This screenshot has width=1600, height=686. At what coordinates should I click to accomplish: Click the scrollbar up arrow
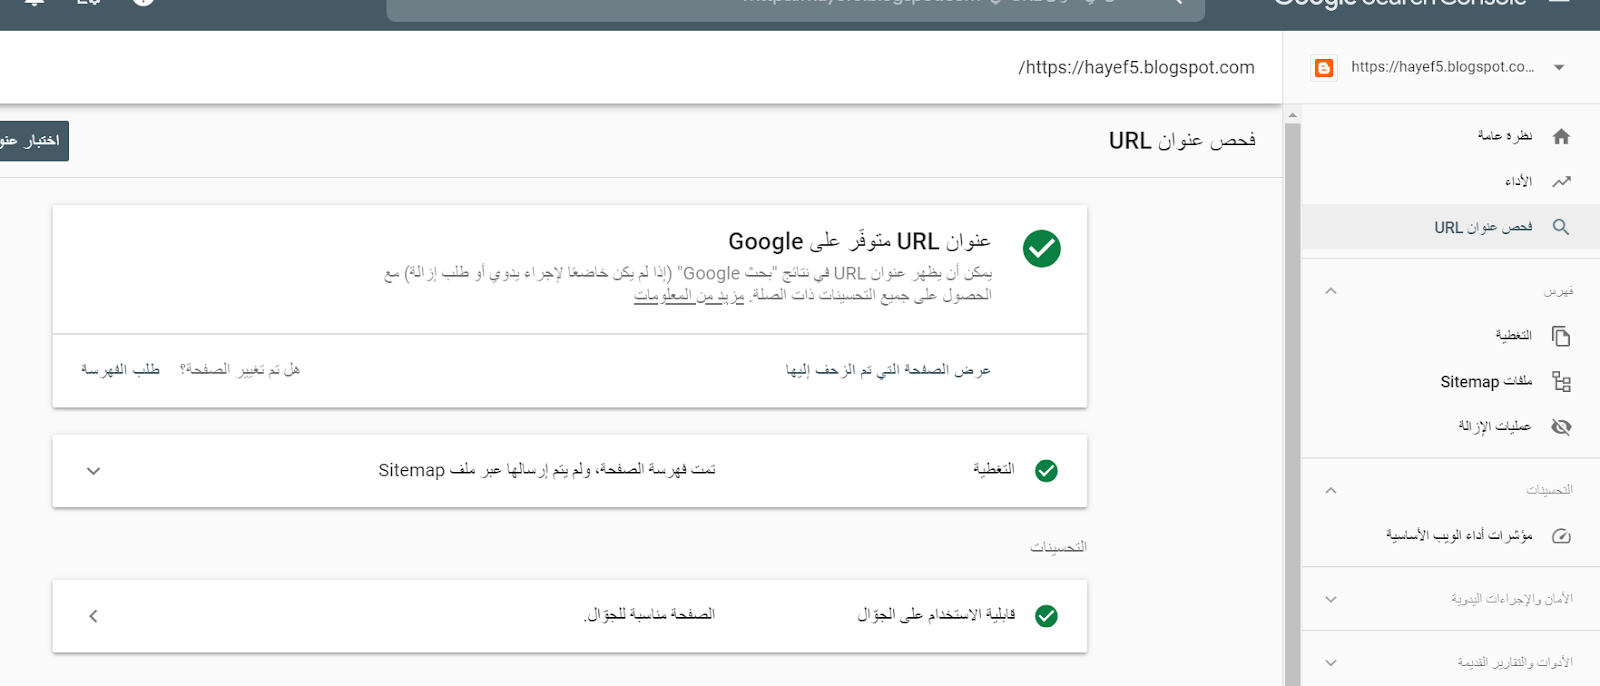1292,115
